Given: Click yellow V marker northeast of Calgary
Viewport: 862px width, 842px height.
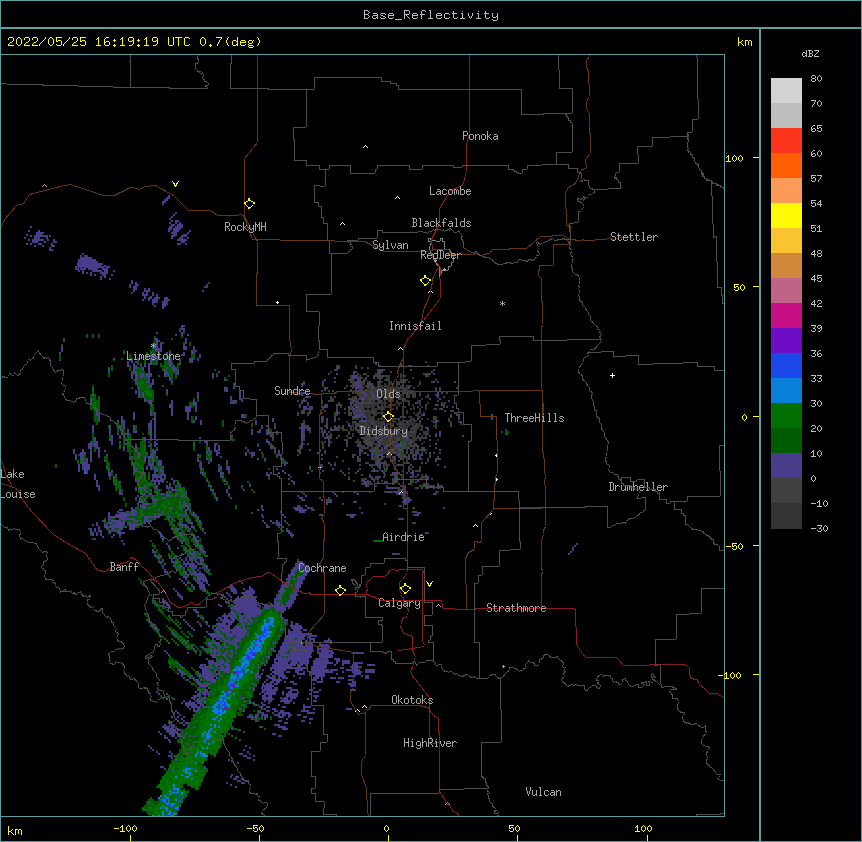Looking at the screenshot, I should click(x=429, y=584).
